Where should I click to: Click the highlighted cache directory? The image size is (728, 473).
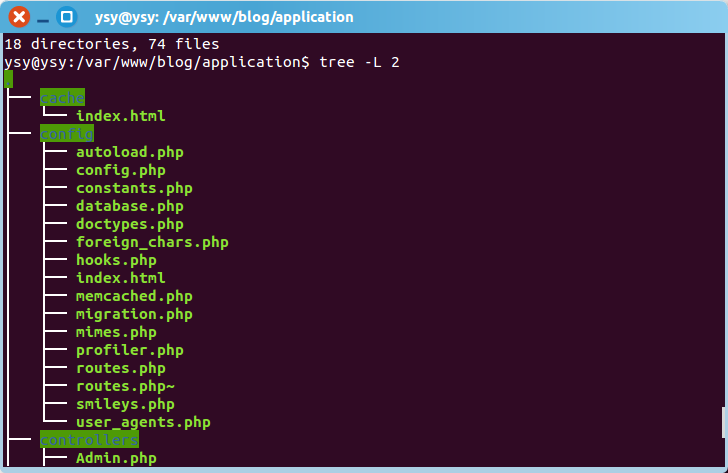pyautogui.click(x=62, y=98)
